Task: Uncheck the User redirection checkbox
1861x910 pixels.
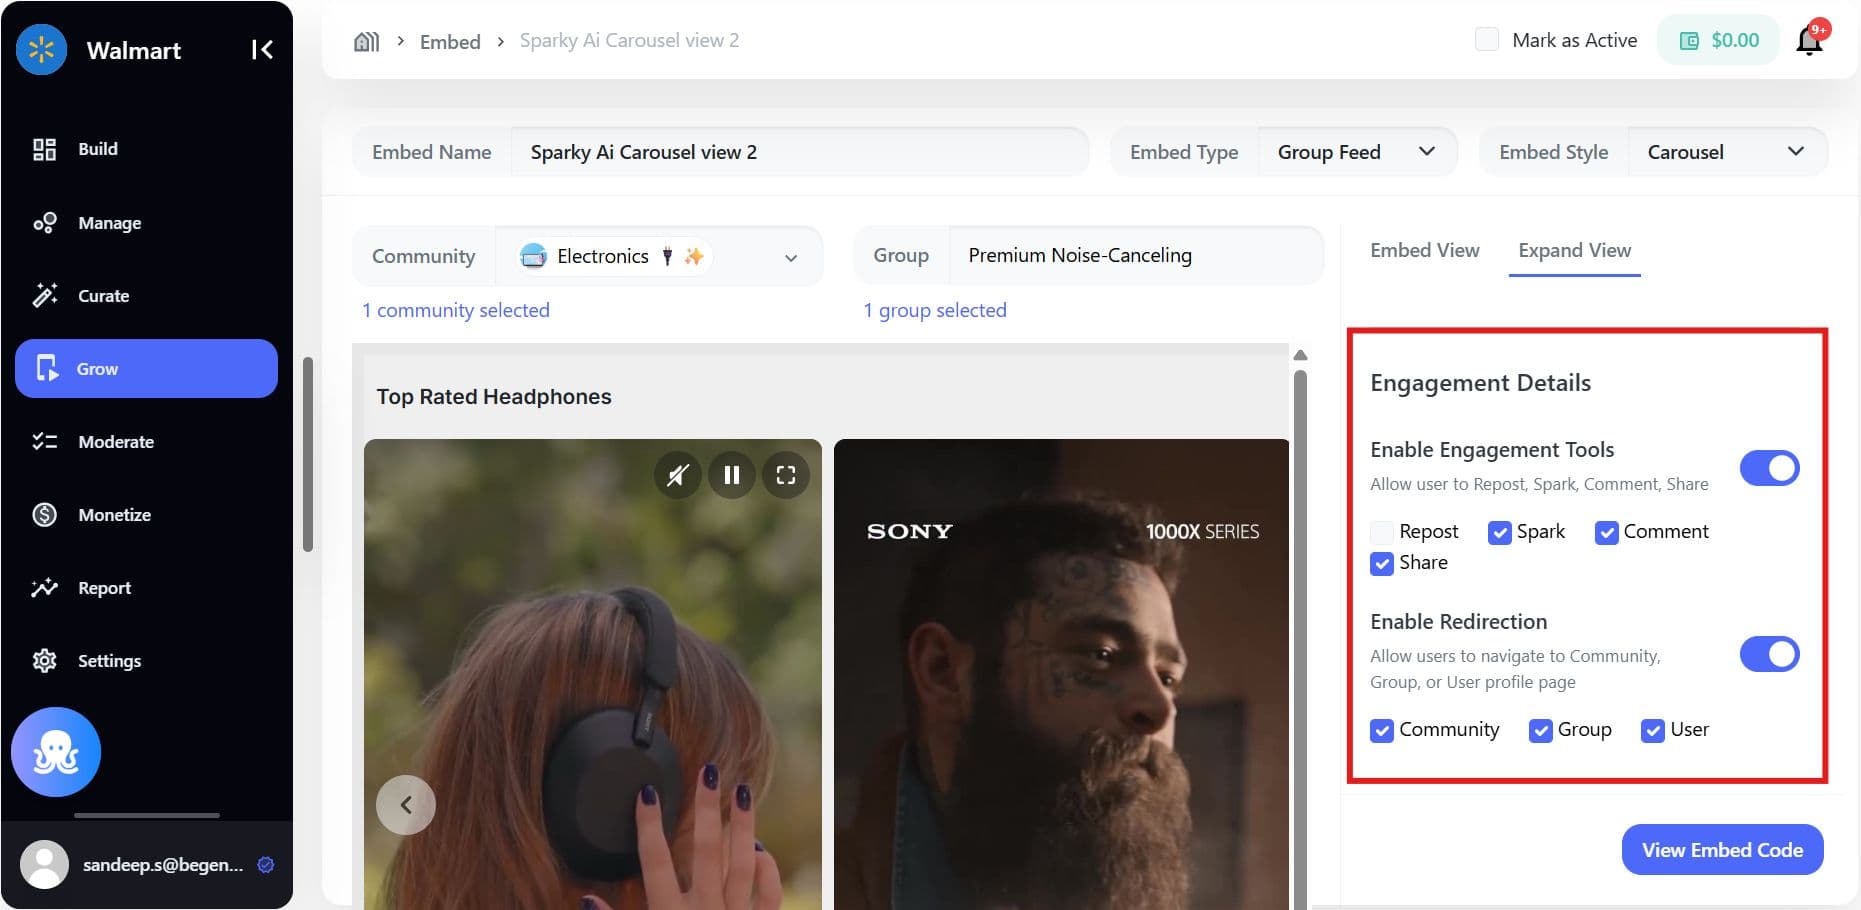Action: click(1653, 730)
